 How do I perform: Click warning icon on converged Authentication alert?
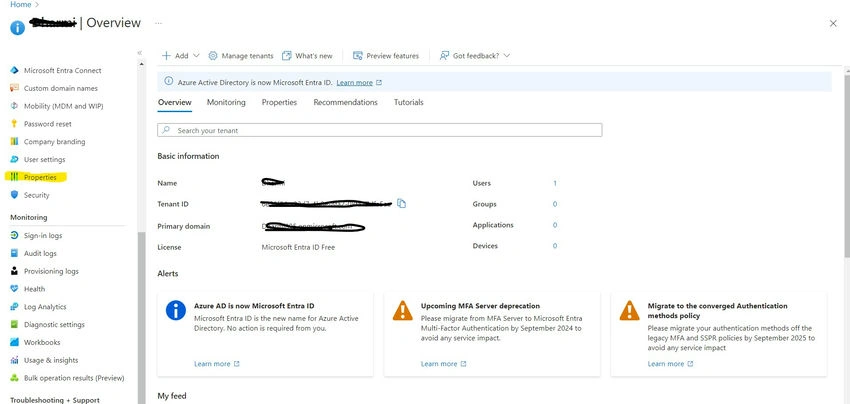pos(629,311)
